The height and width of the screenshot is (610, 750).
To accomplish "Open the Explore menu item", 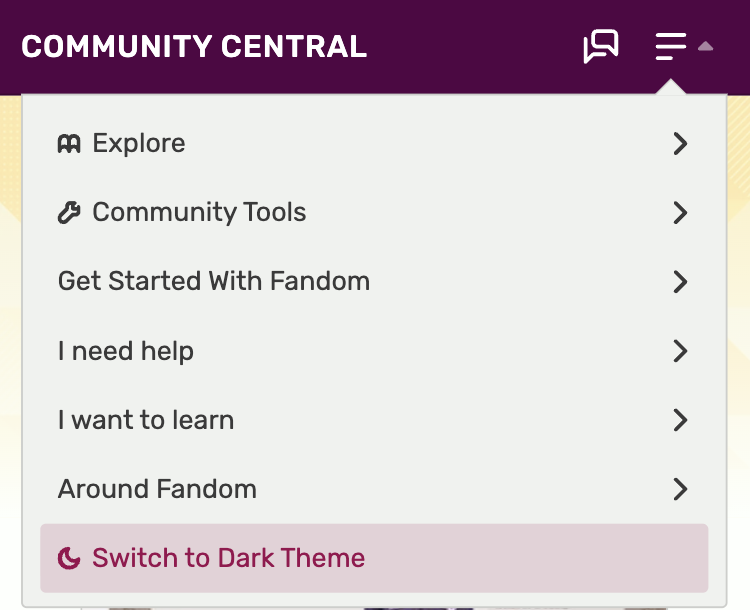I will pos(138,143).
